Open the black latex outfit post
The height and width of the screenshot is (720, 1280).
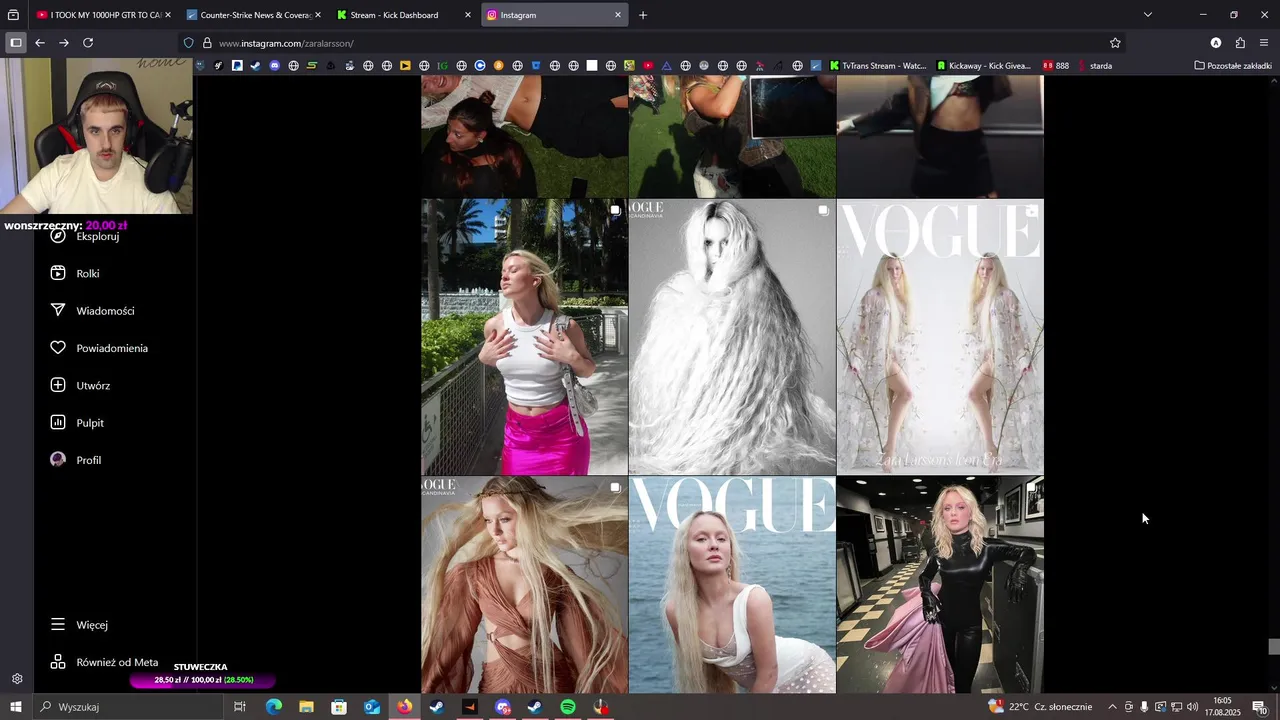(940, 585)
